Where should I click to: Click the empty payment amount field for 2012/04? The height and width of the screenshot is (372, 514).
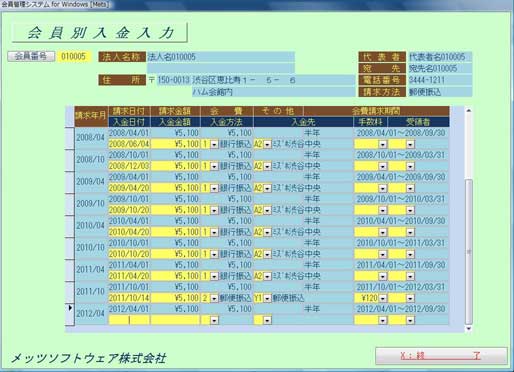(x=175, y=320)
